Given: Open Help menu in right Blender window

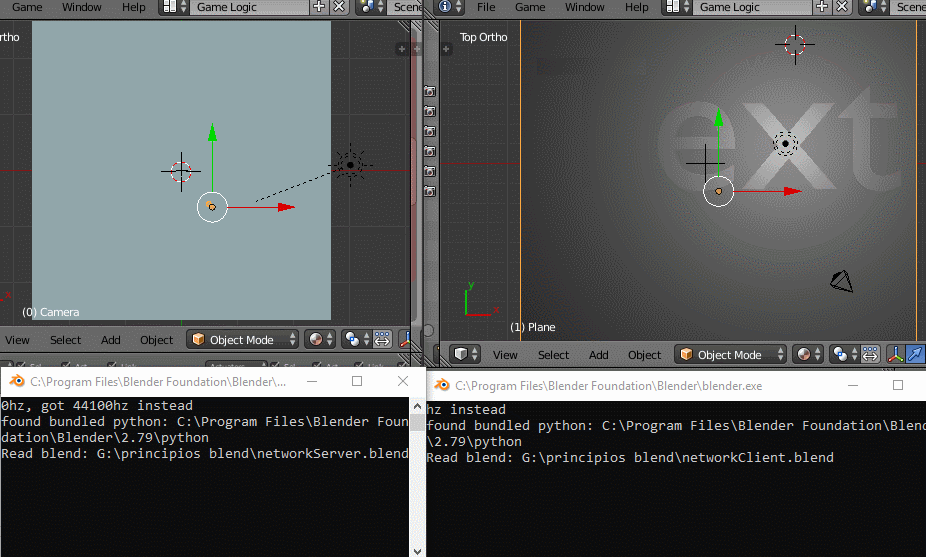Looking at the screenshot, I should tap(637, 7).
